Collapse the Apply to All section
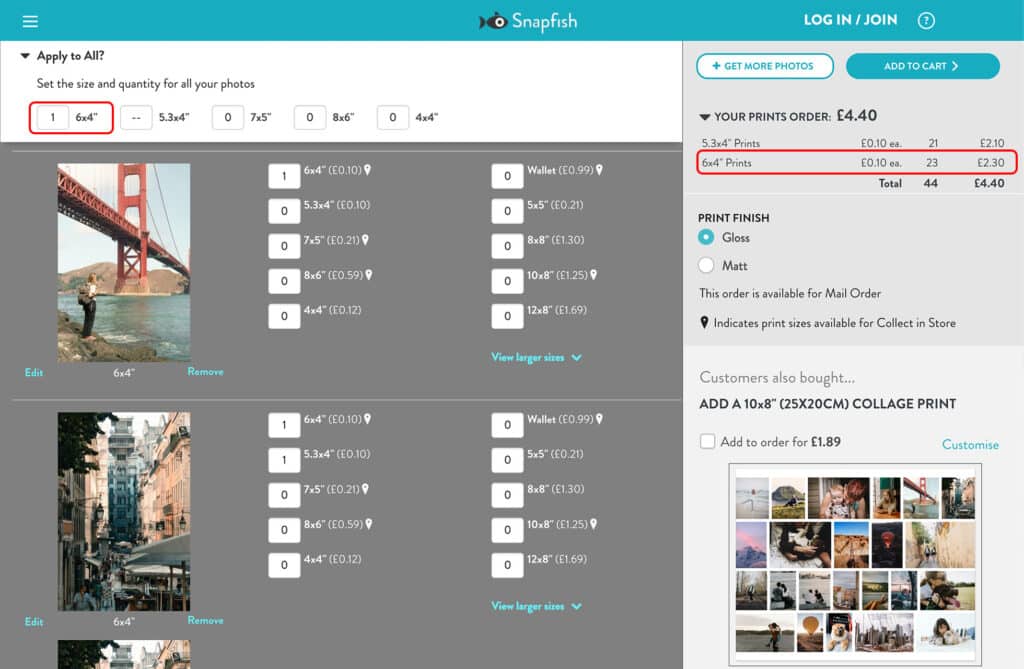 coord(25,57)
